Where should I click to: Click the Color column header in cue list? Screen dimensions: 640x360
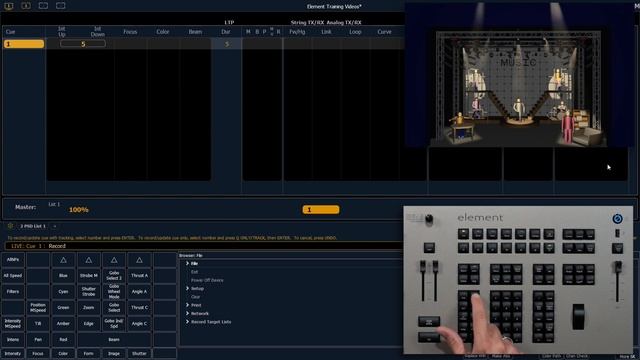162,32
